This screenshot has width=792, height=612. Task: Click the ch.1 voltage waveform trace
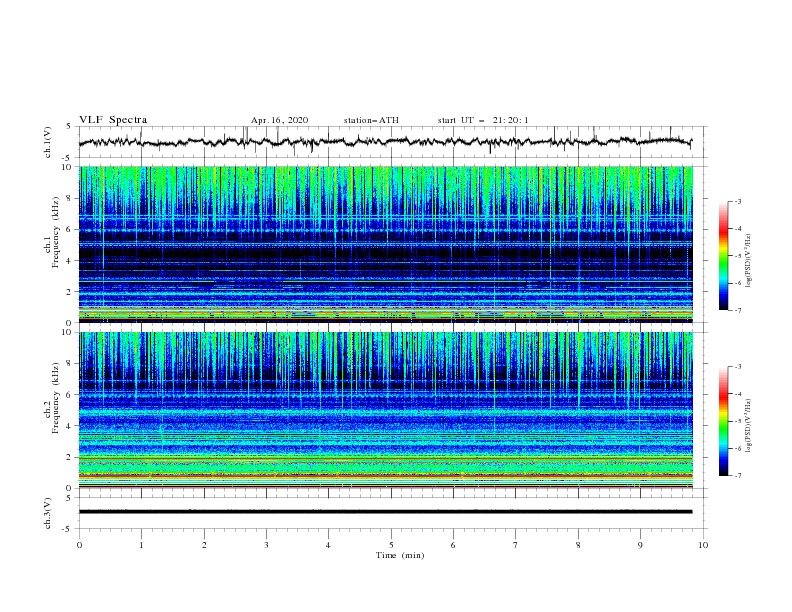point(385,141)
